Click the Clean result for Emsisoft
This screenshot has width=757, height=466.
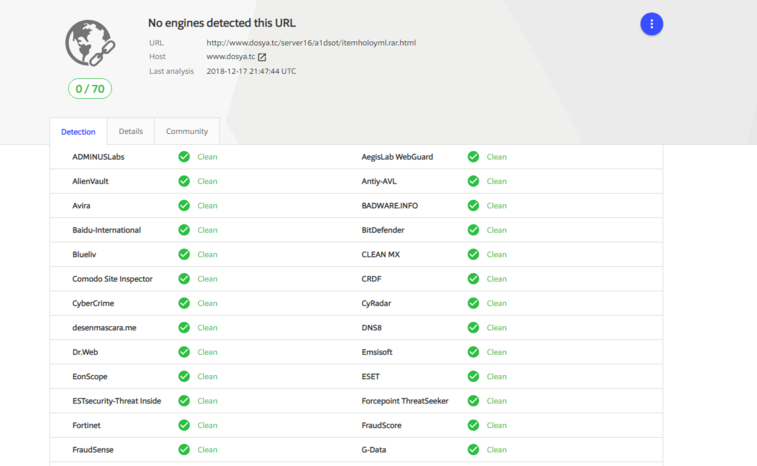click(x=496, y=352)
